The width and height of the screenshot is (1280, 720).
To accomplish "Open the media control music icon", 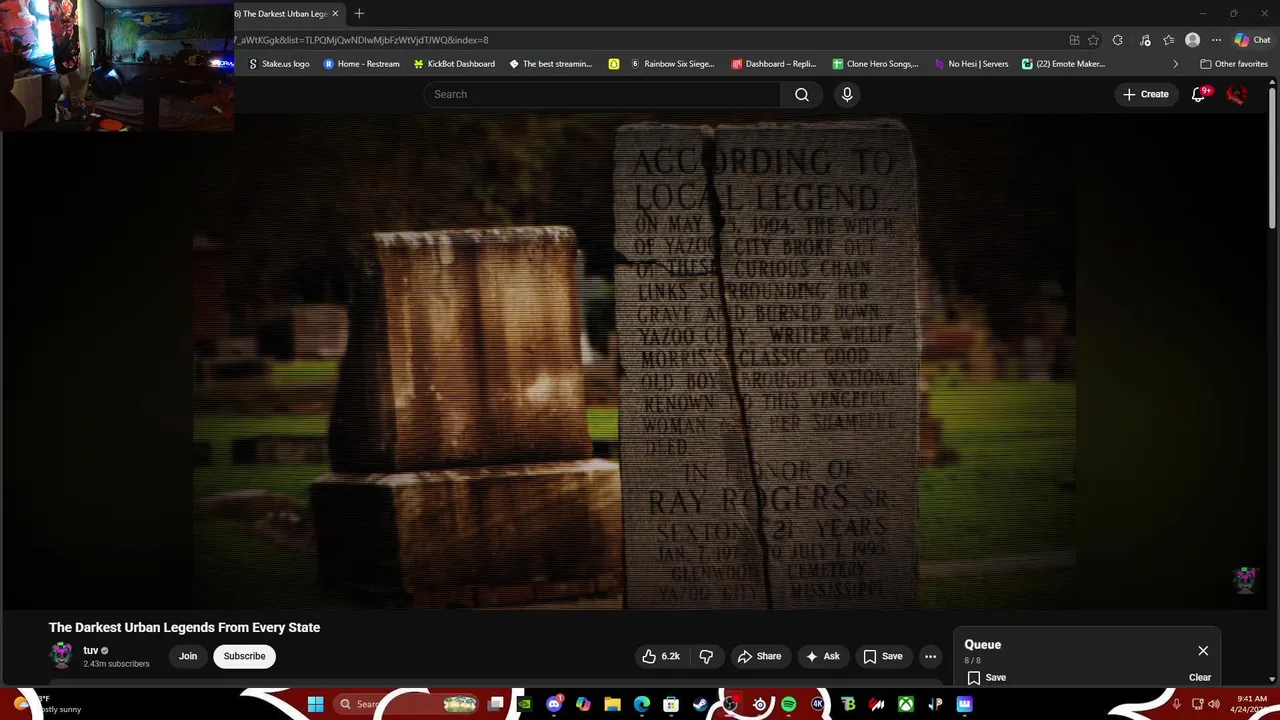I will click(x=1143, y=40).
